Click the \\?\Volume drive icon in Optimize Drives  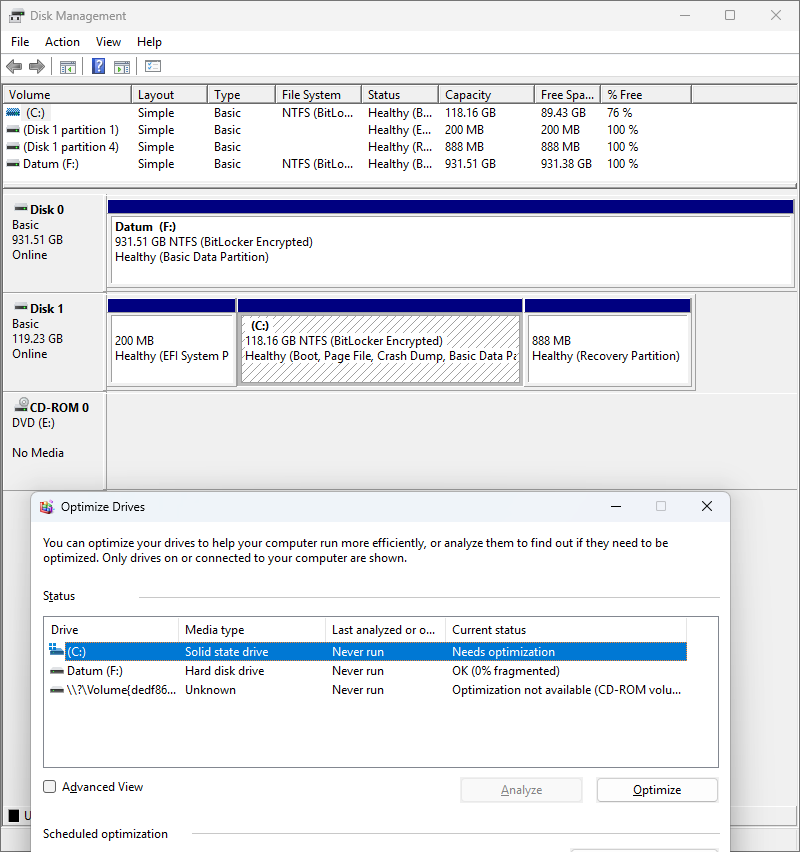[x=57, y=691]
